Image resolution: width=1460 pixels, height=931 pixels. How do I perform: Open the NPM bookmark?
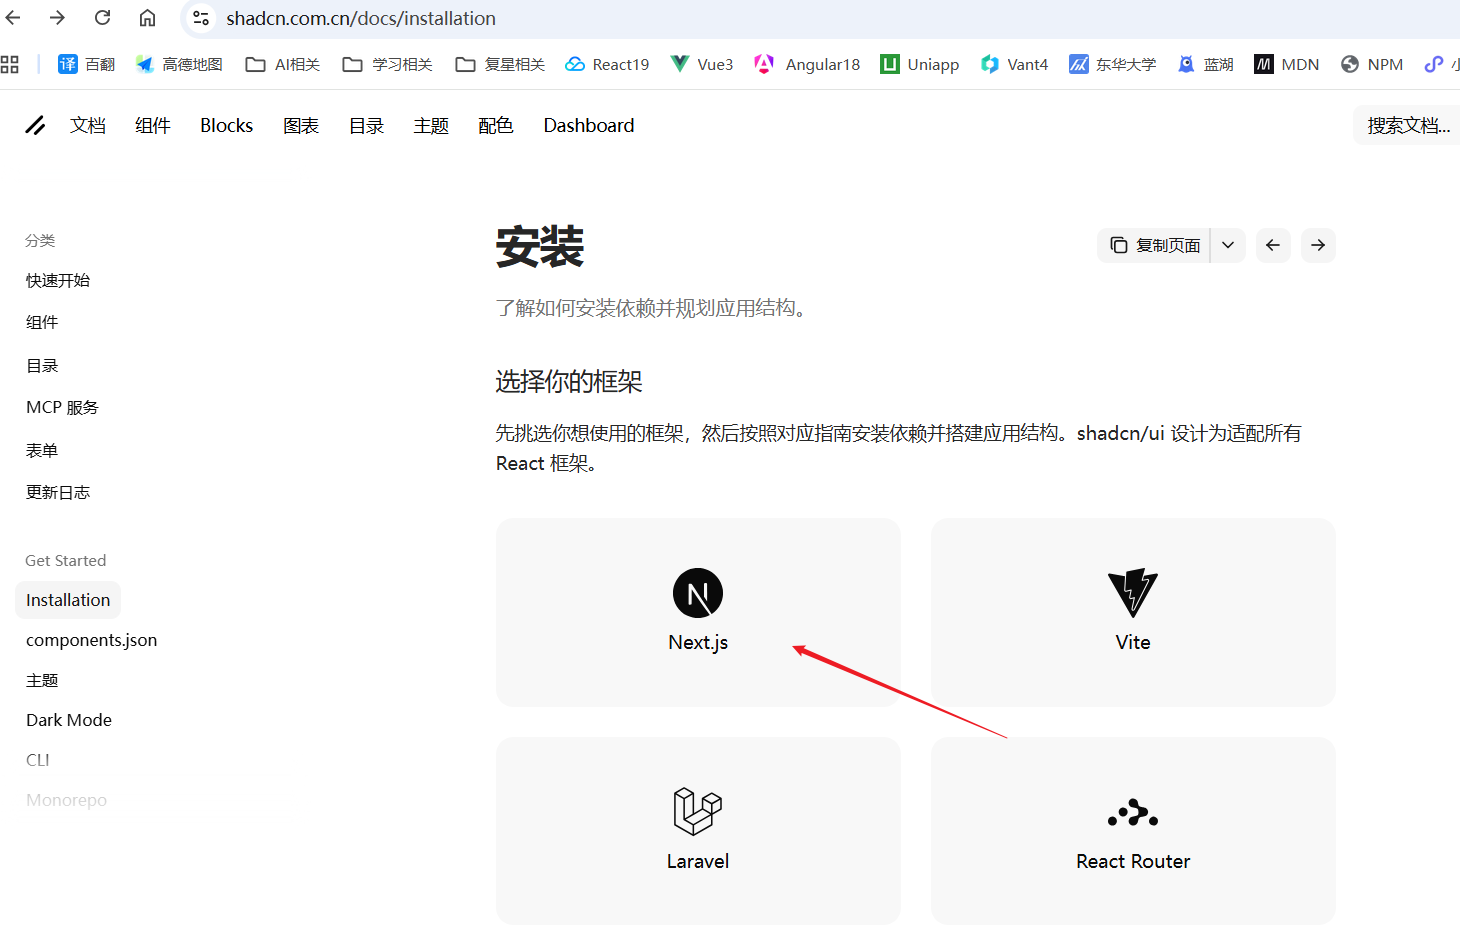pyautogui.click(x=1372, y=63)
